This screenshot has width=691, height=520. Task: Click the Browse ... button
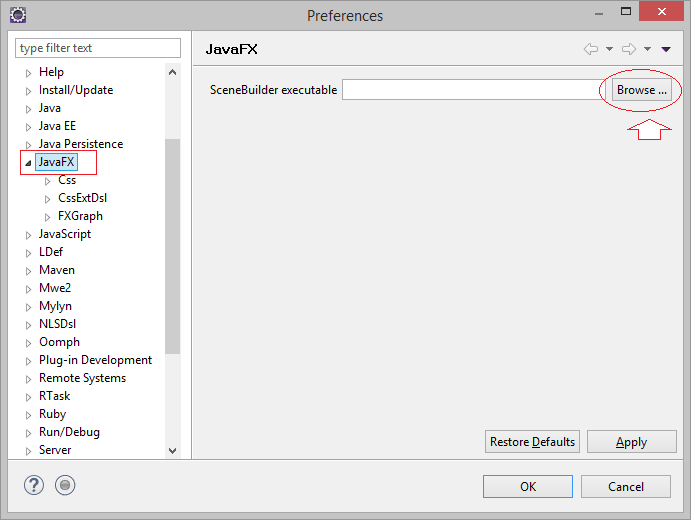641,90
